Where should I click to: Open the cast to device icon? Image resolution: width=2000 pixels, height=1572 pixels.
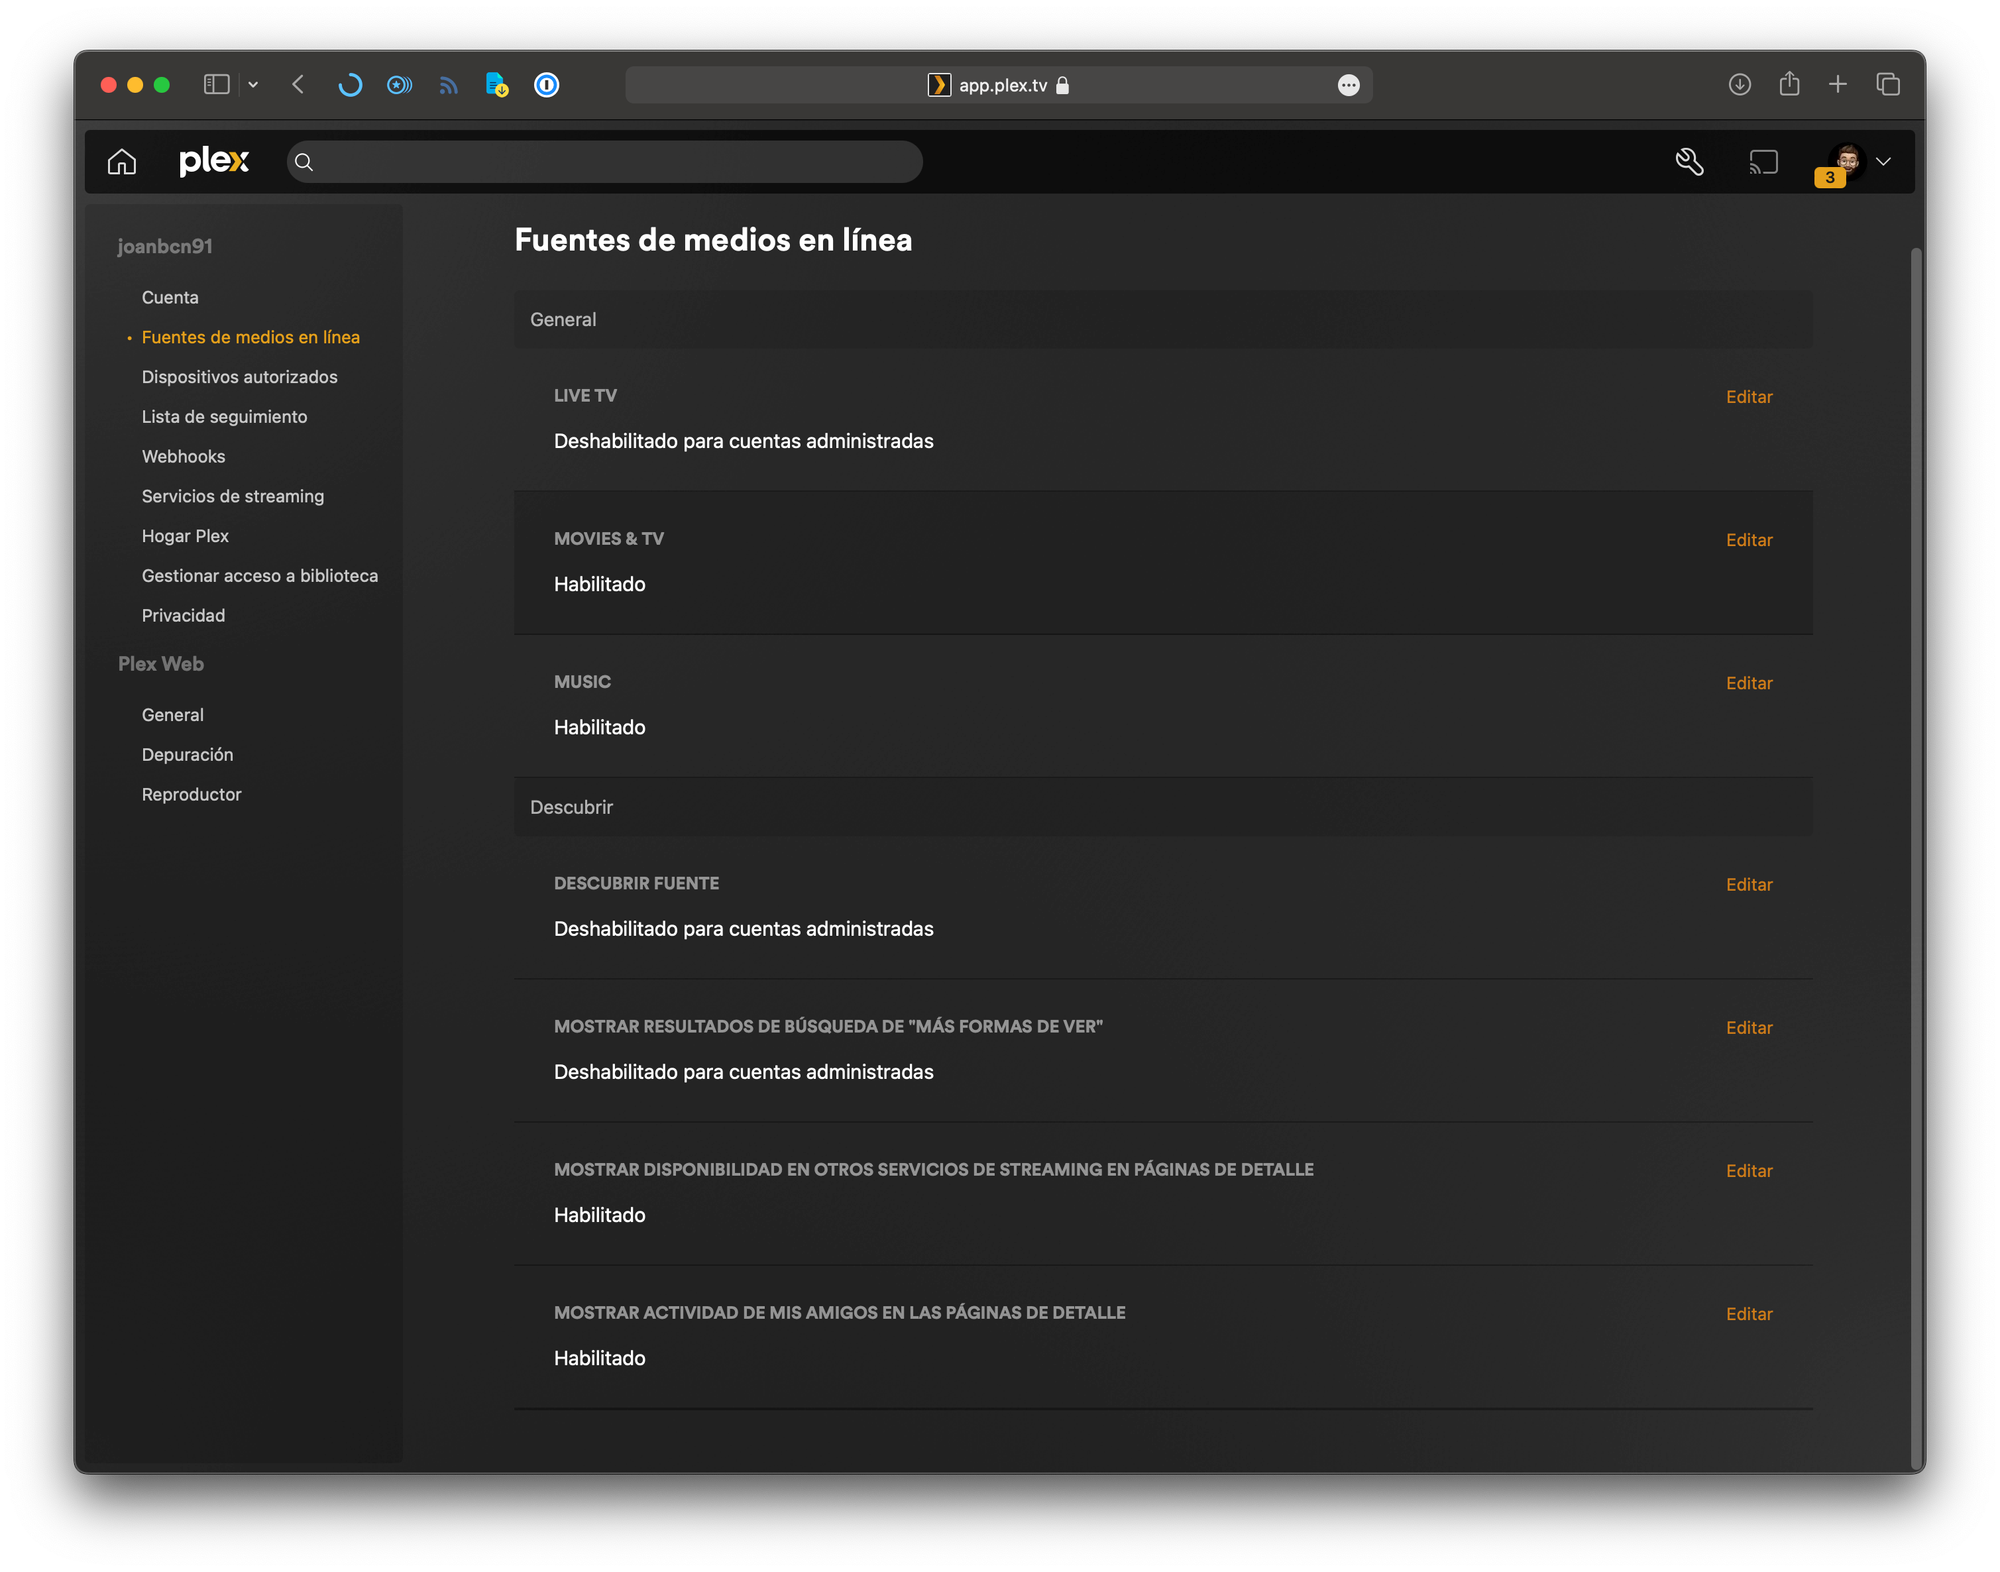pyautogui.click(x=1763, y=161)
